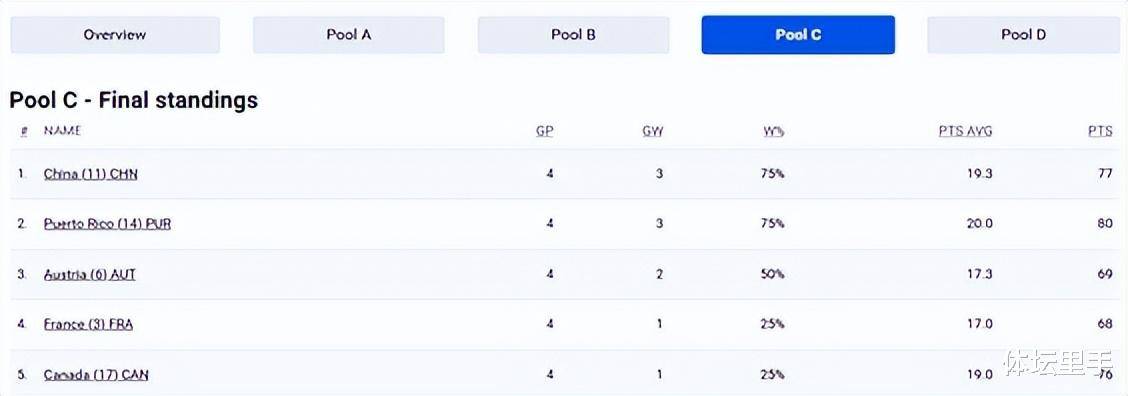Switch to the Overview tab

click(x=114, y=35)
